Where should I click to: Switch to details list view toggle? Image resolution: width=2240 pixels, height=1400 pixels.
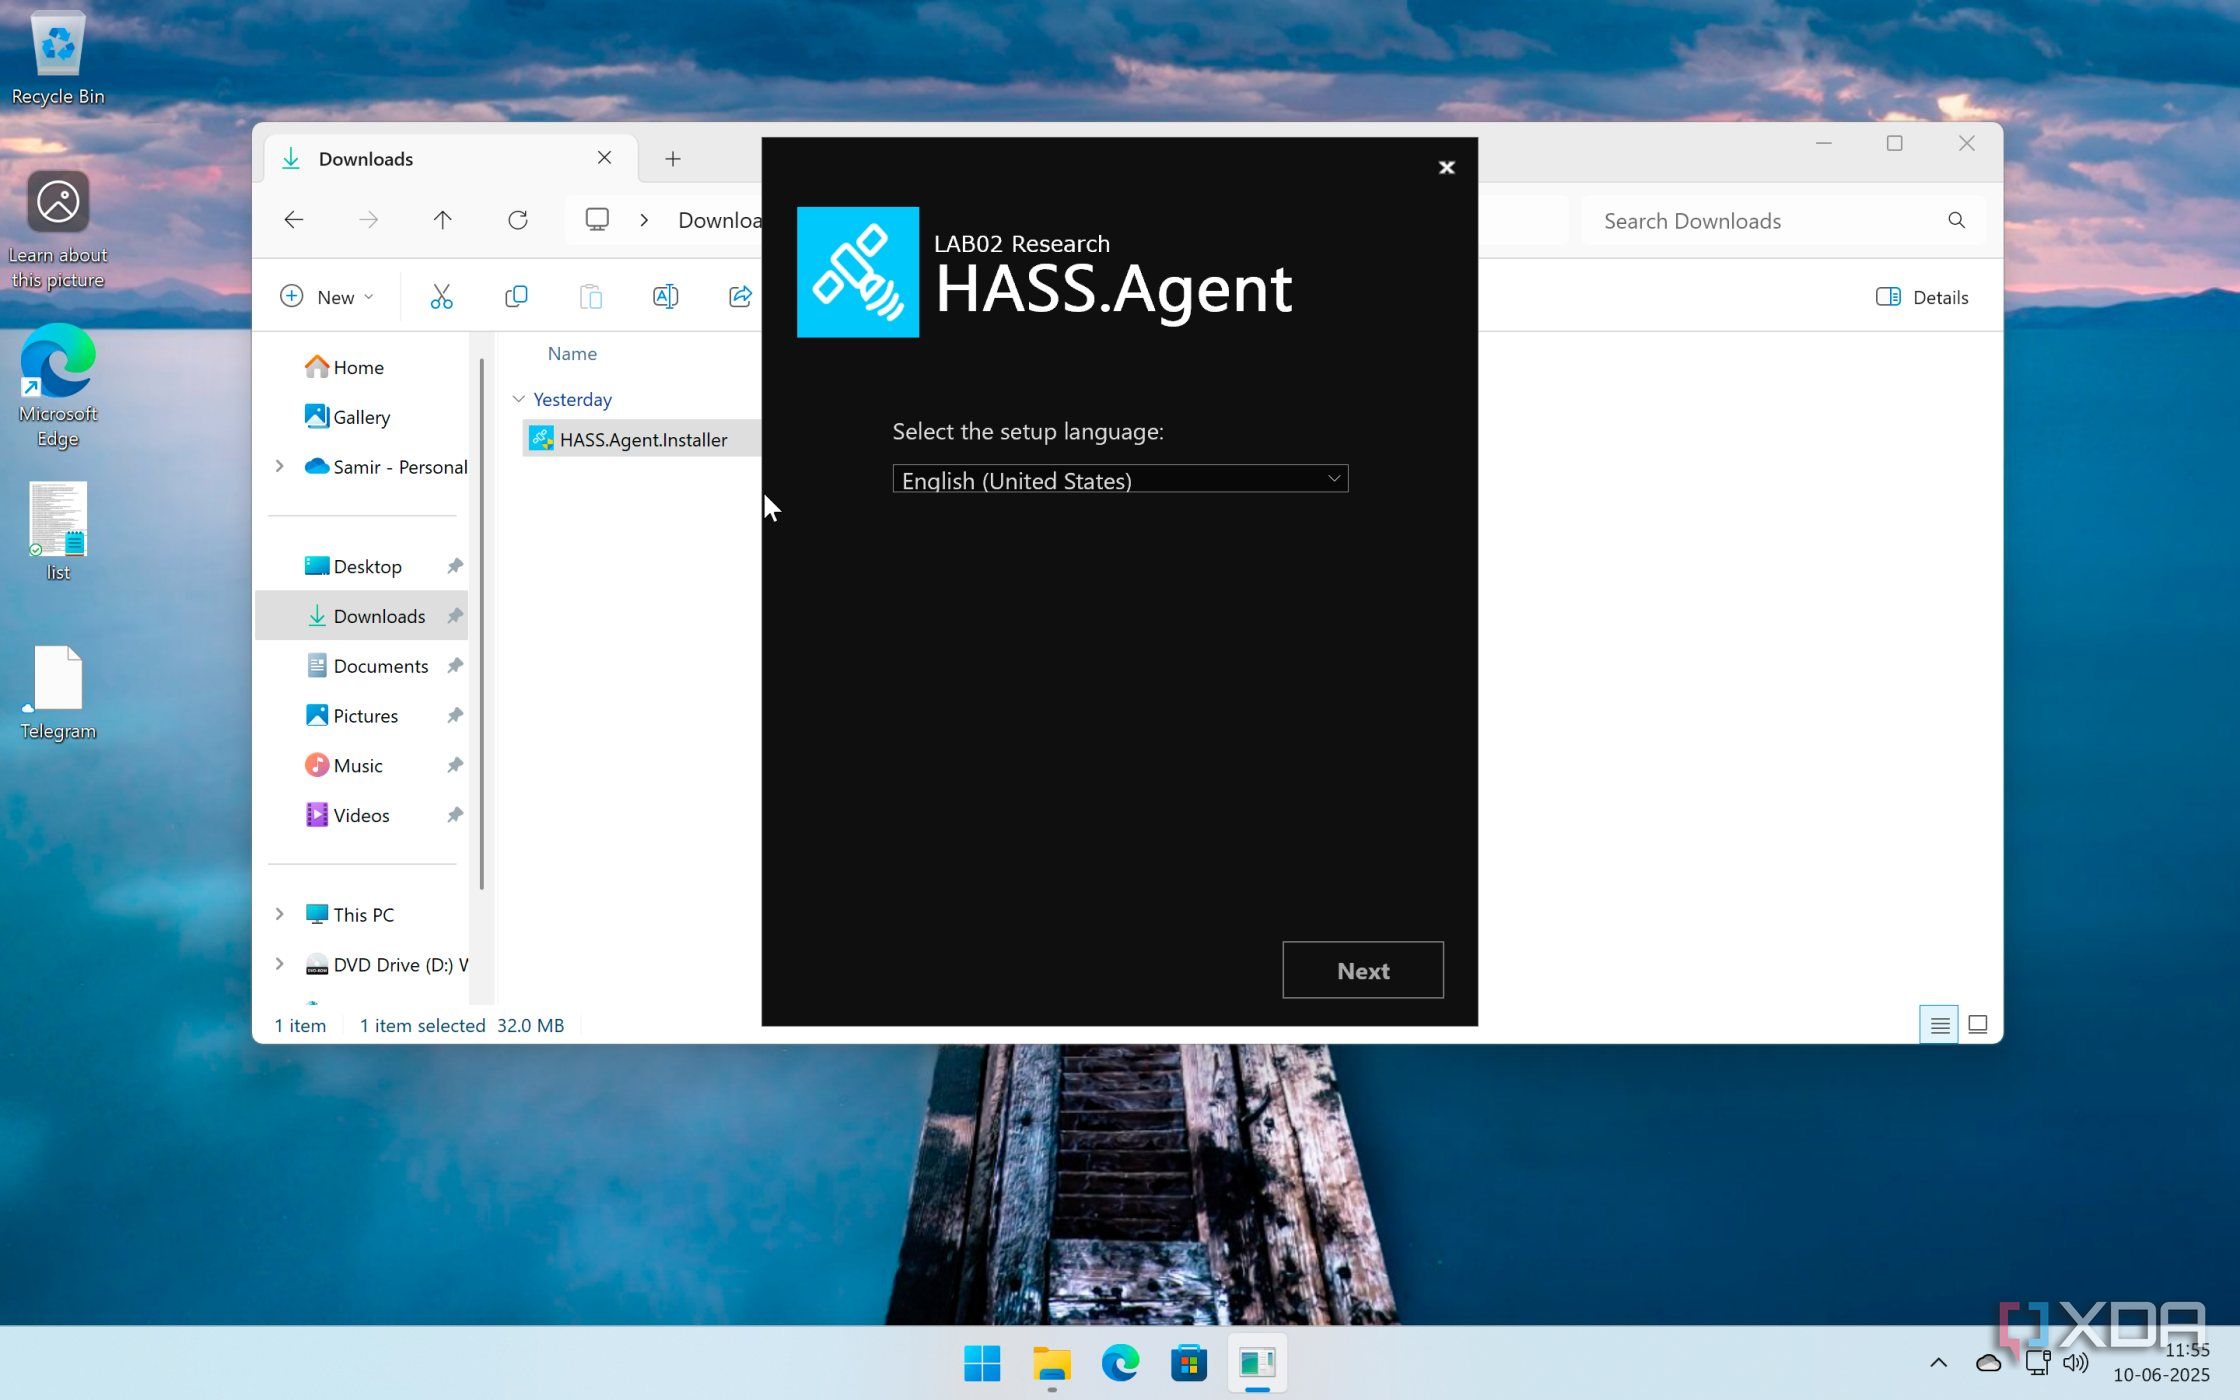[1939, 1025]
